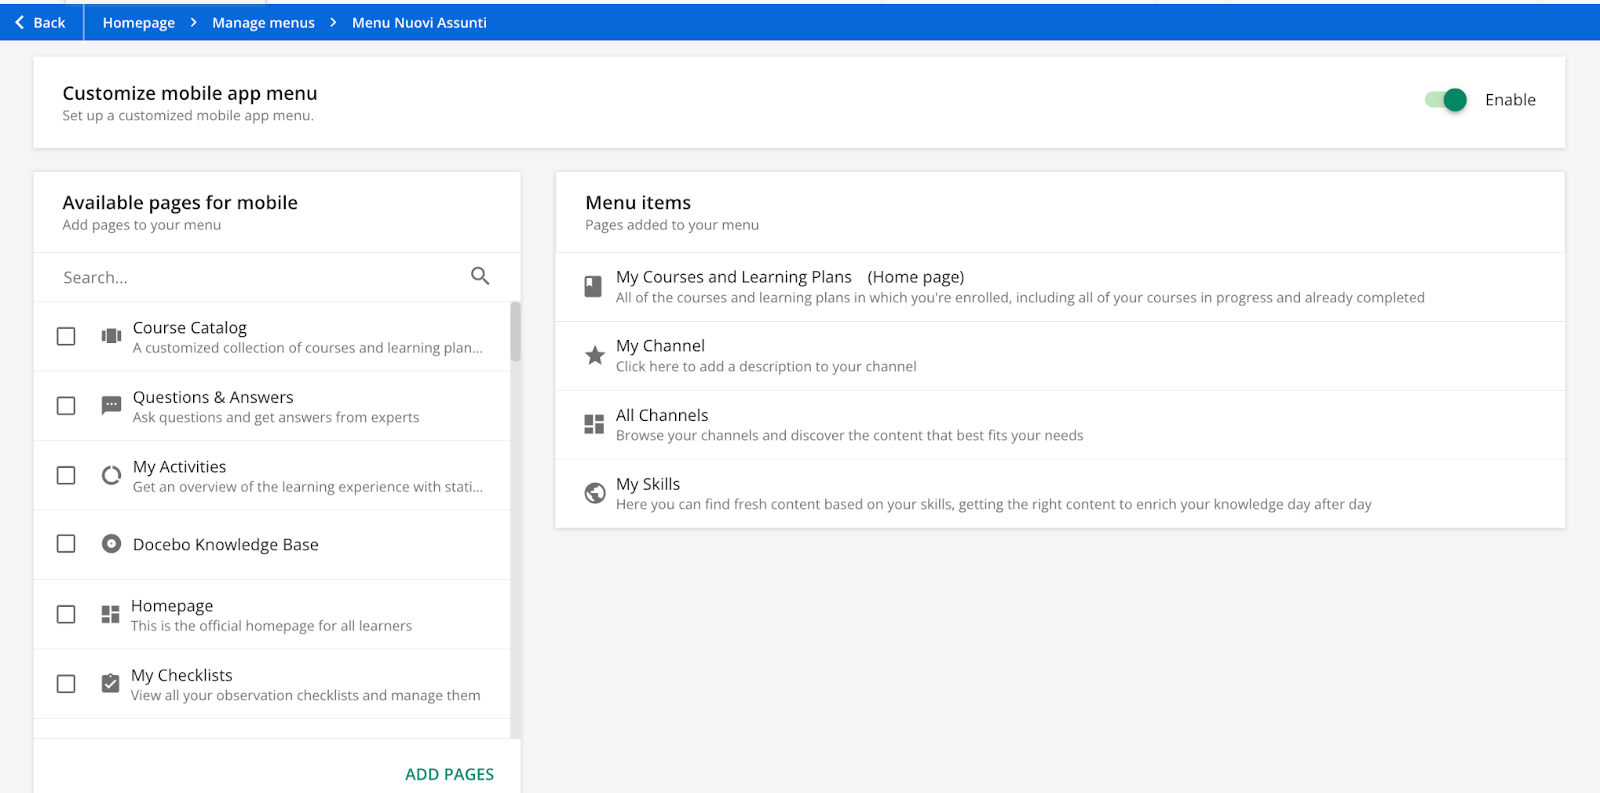Click the My Skills globe icon

pos(595,493)
